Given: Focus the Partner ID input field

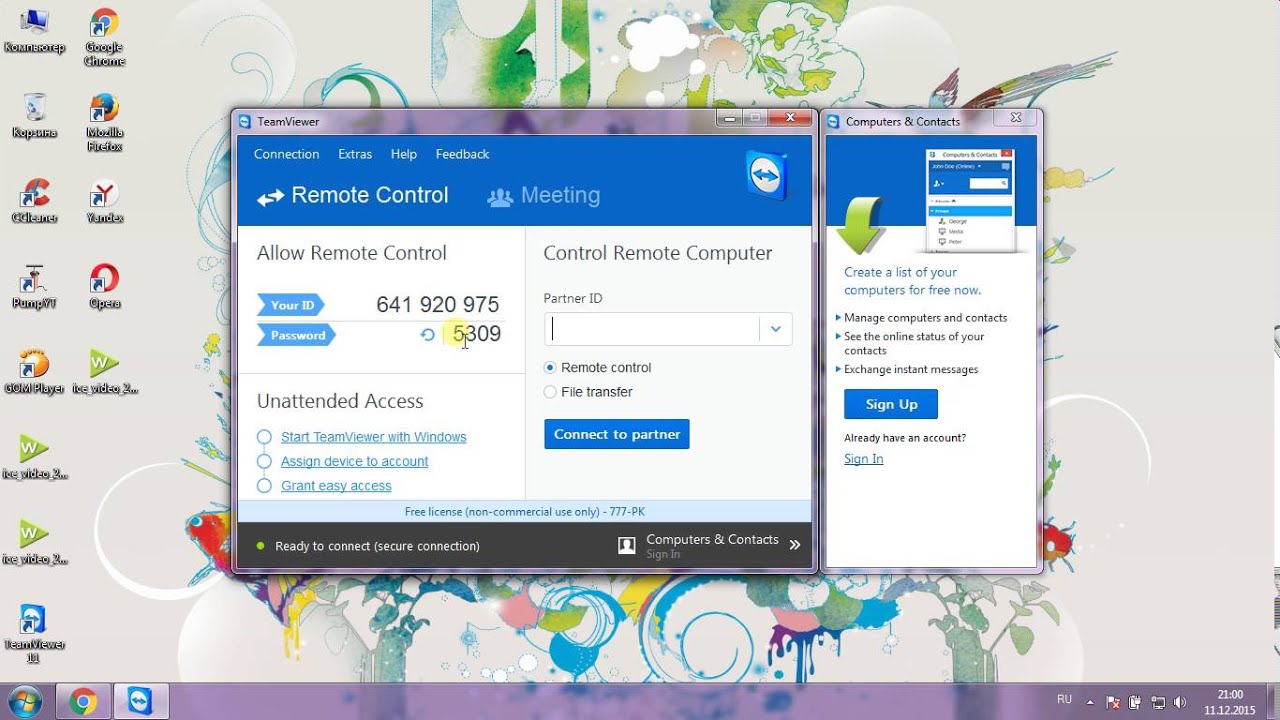Looking at the screenshot, I should pyautogui.click(x=652, y=329).
